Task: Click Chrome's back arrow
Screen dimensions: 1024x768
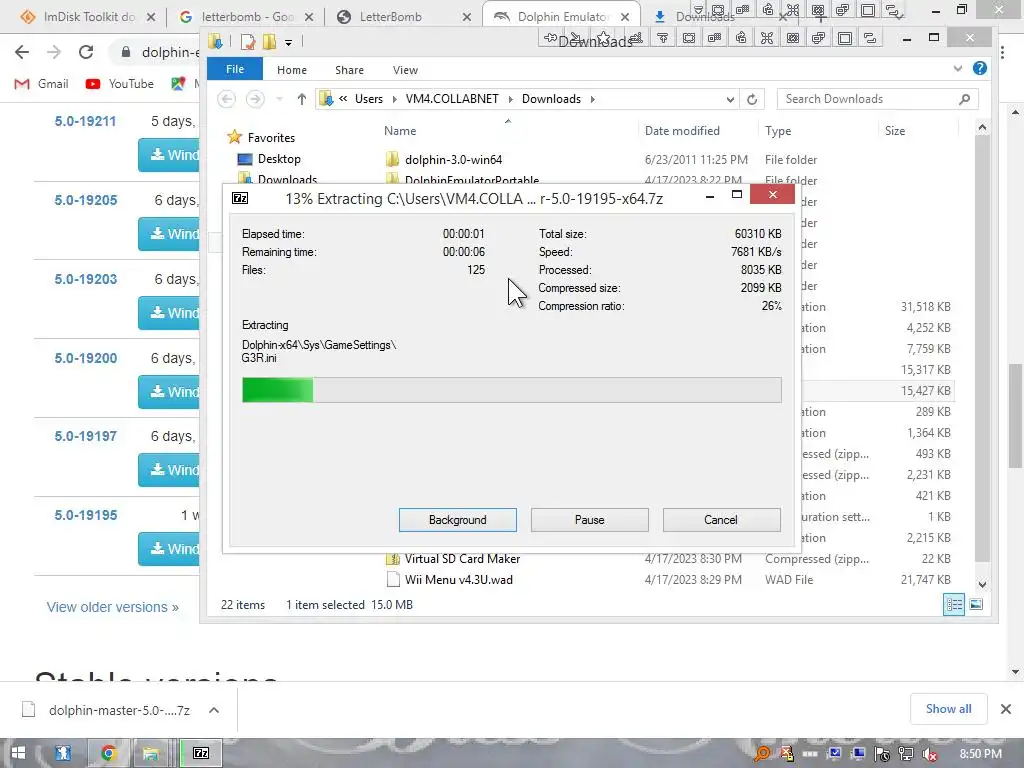Action: [22, 52]
